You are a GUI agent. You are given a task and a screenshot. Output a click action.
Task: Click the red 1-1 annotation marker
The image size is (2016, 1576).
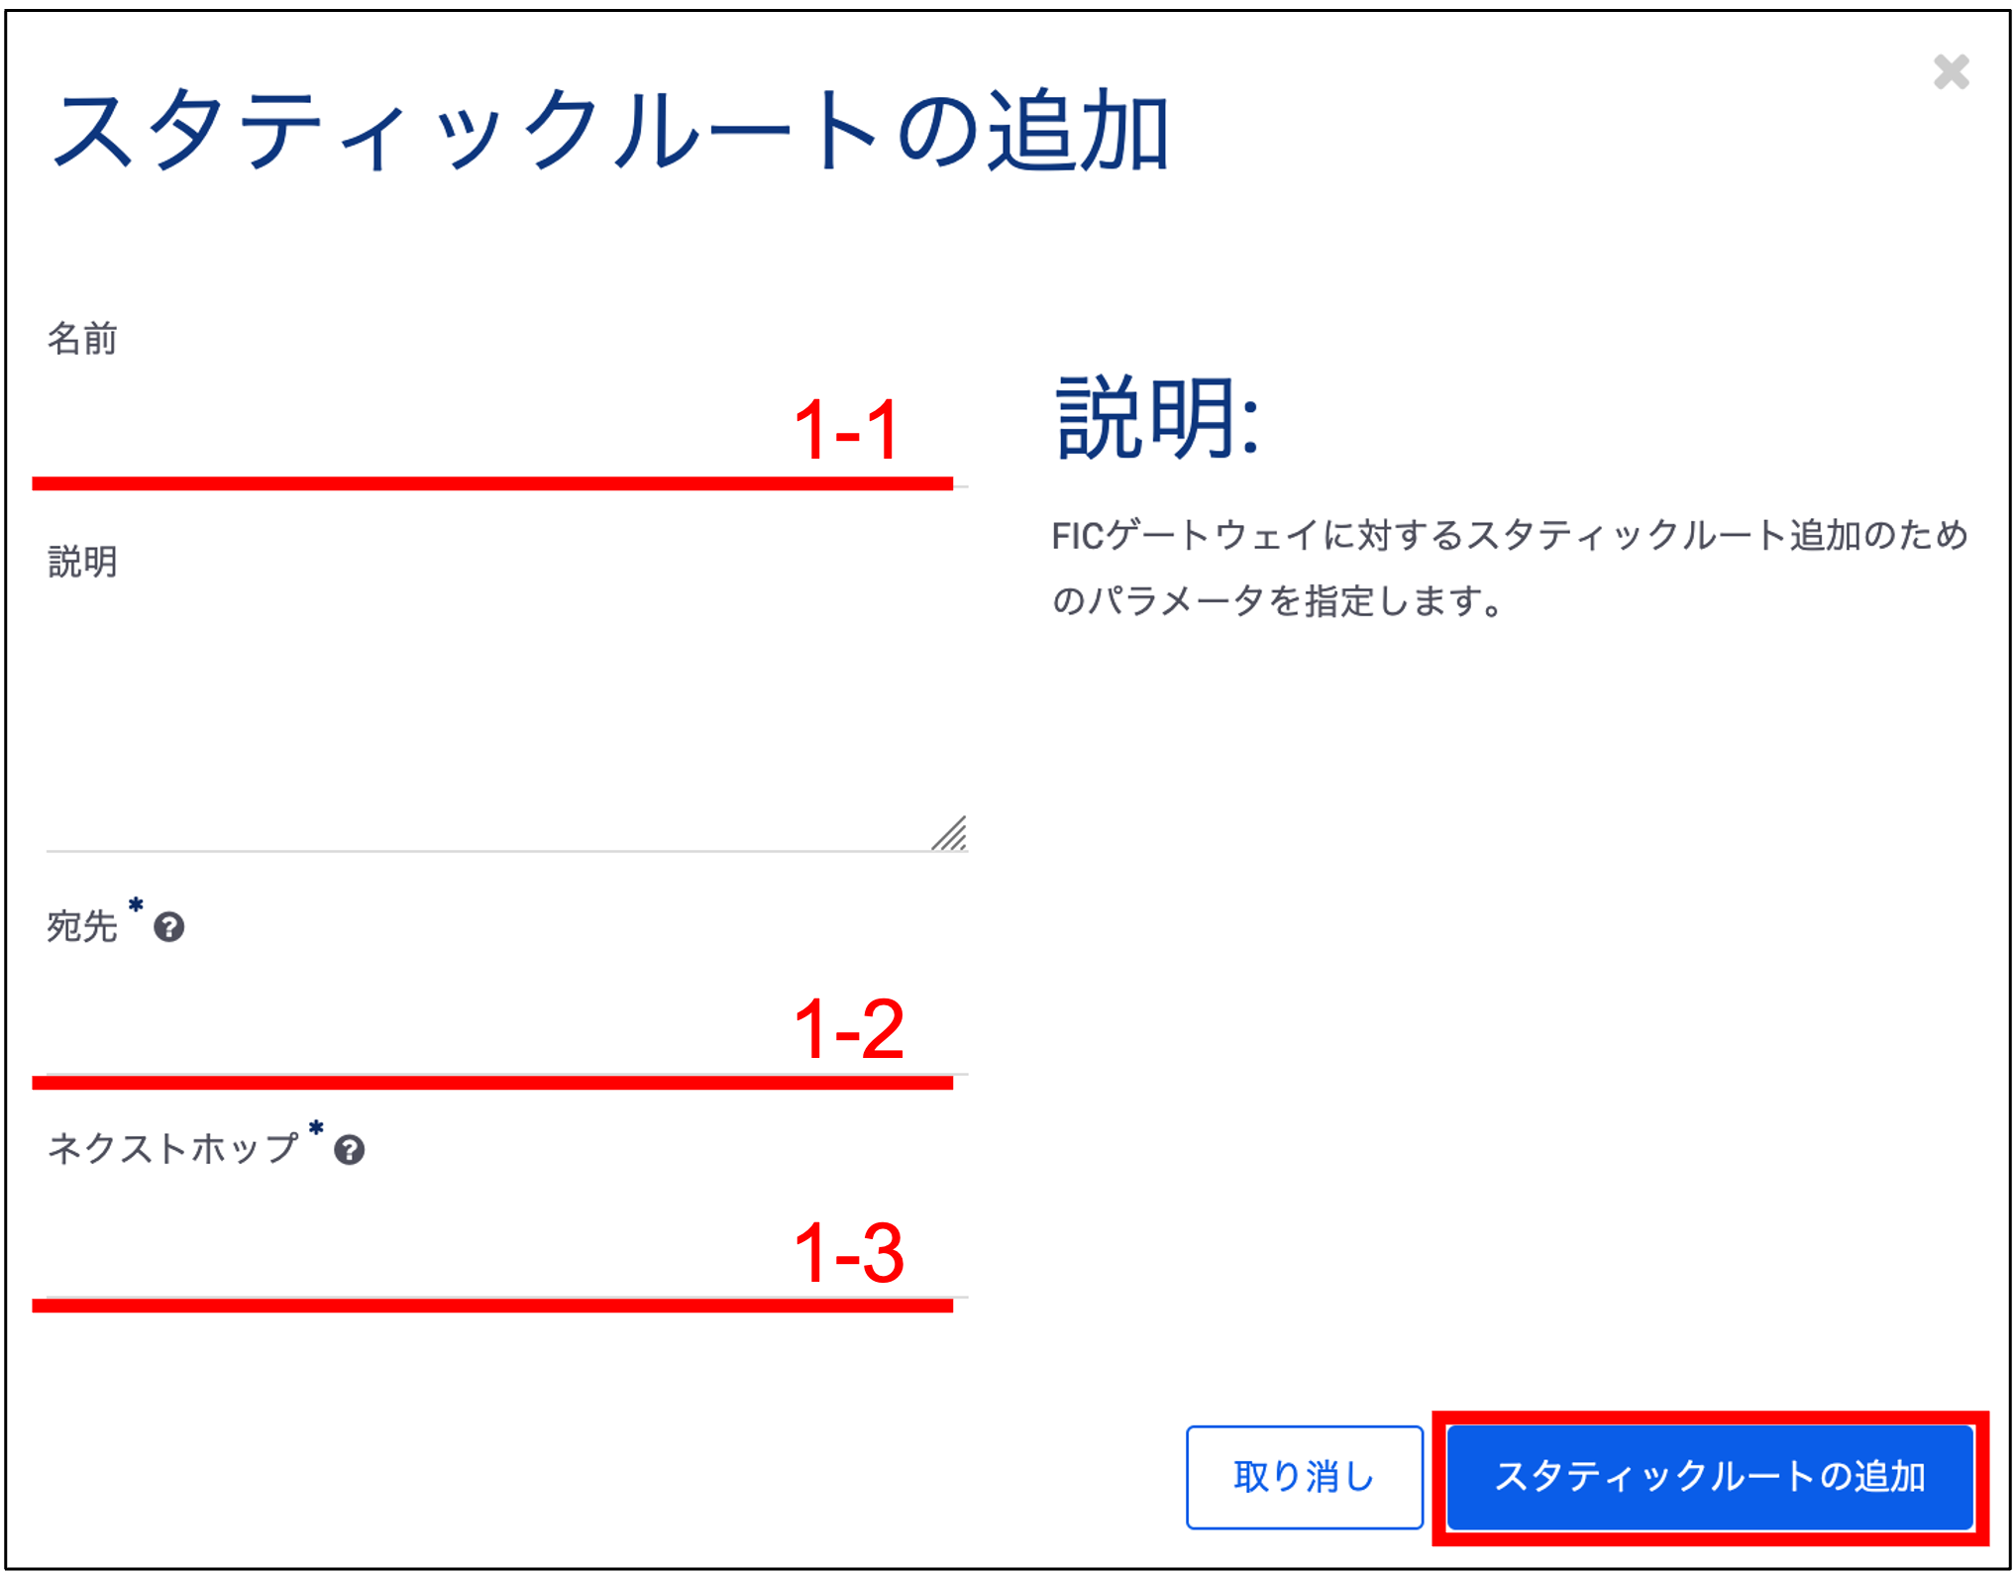pos(846,430)
